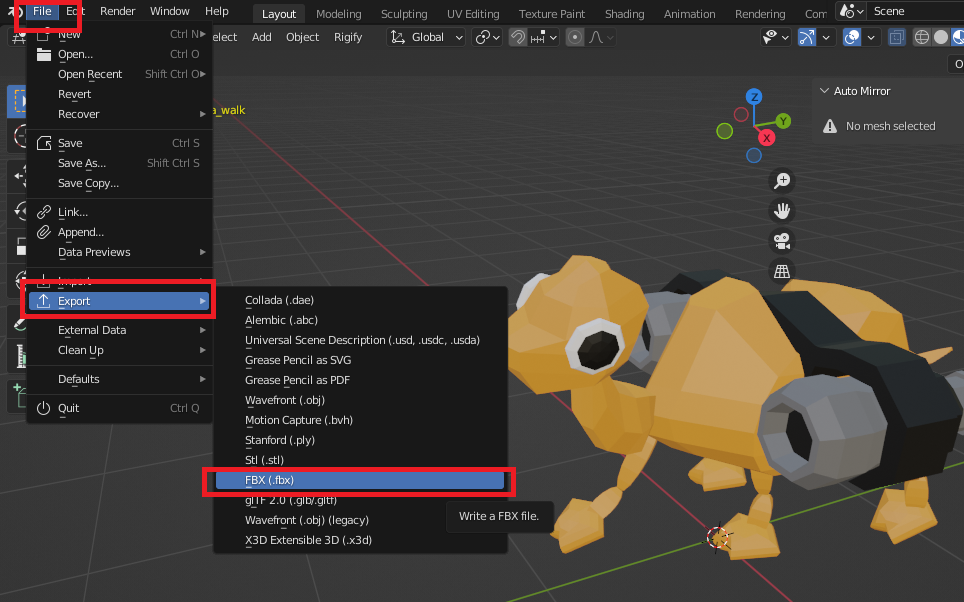The height and width of the screenshot is (602, 964).
Task: Choose FBX (.fbx) from the Export submenu
Action: [x=359, y=480]
